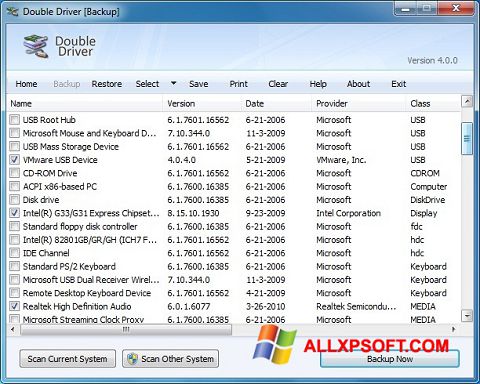The image size is (480, 384).
Task: Click the Select menu item
Action: [147, 84]
